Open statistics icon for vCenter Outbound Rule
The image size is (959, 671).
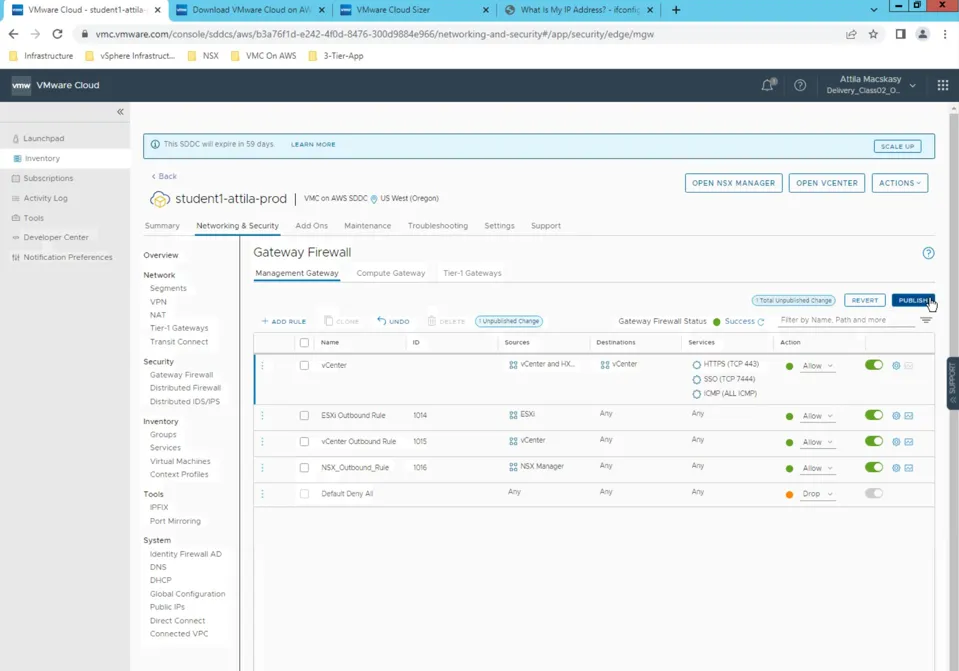[909, 442]
